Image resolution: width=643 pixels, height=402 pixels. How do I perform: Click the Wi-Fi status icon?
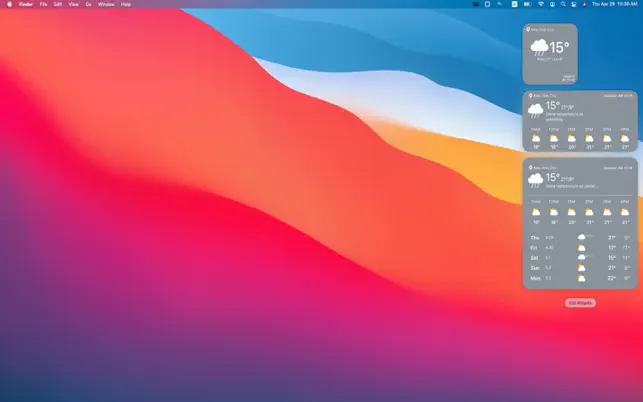tap(540, 4)
